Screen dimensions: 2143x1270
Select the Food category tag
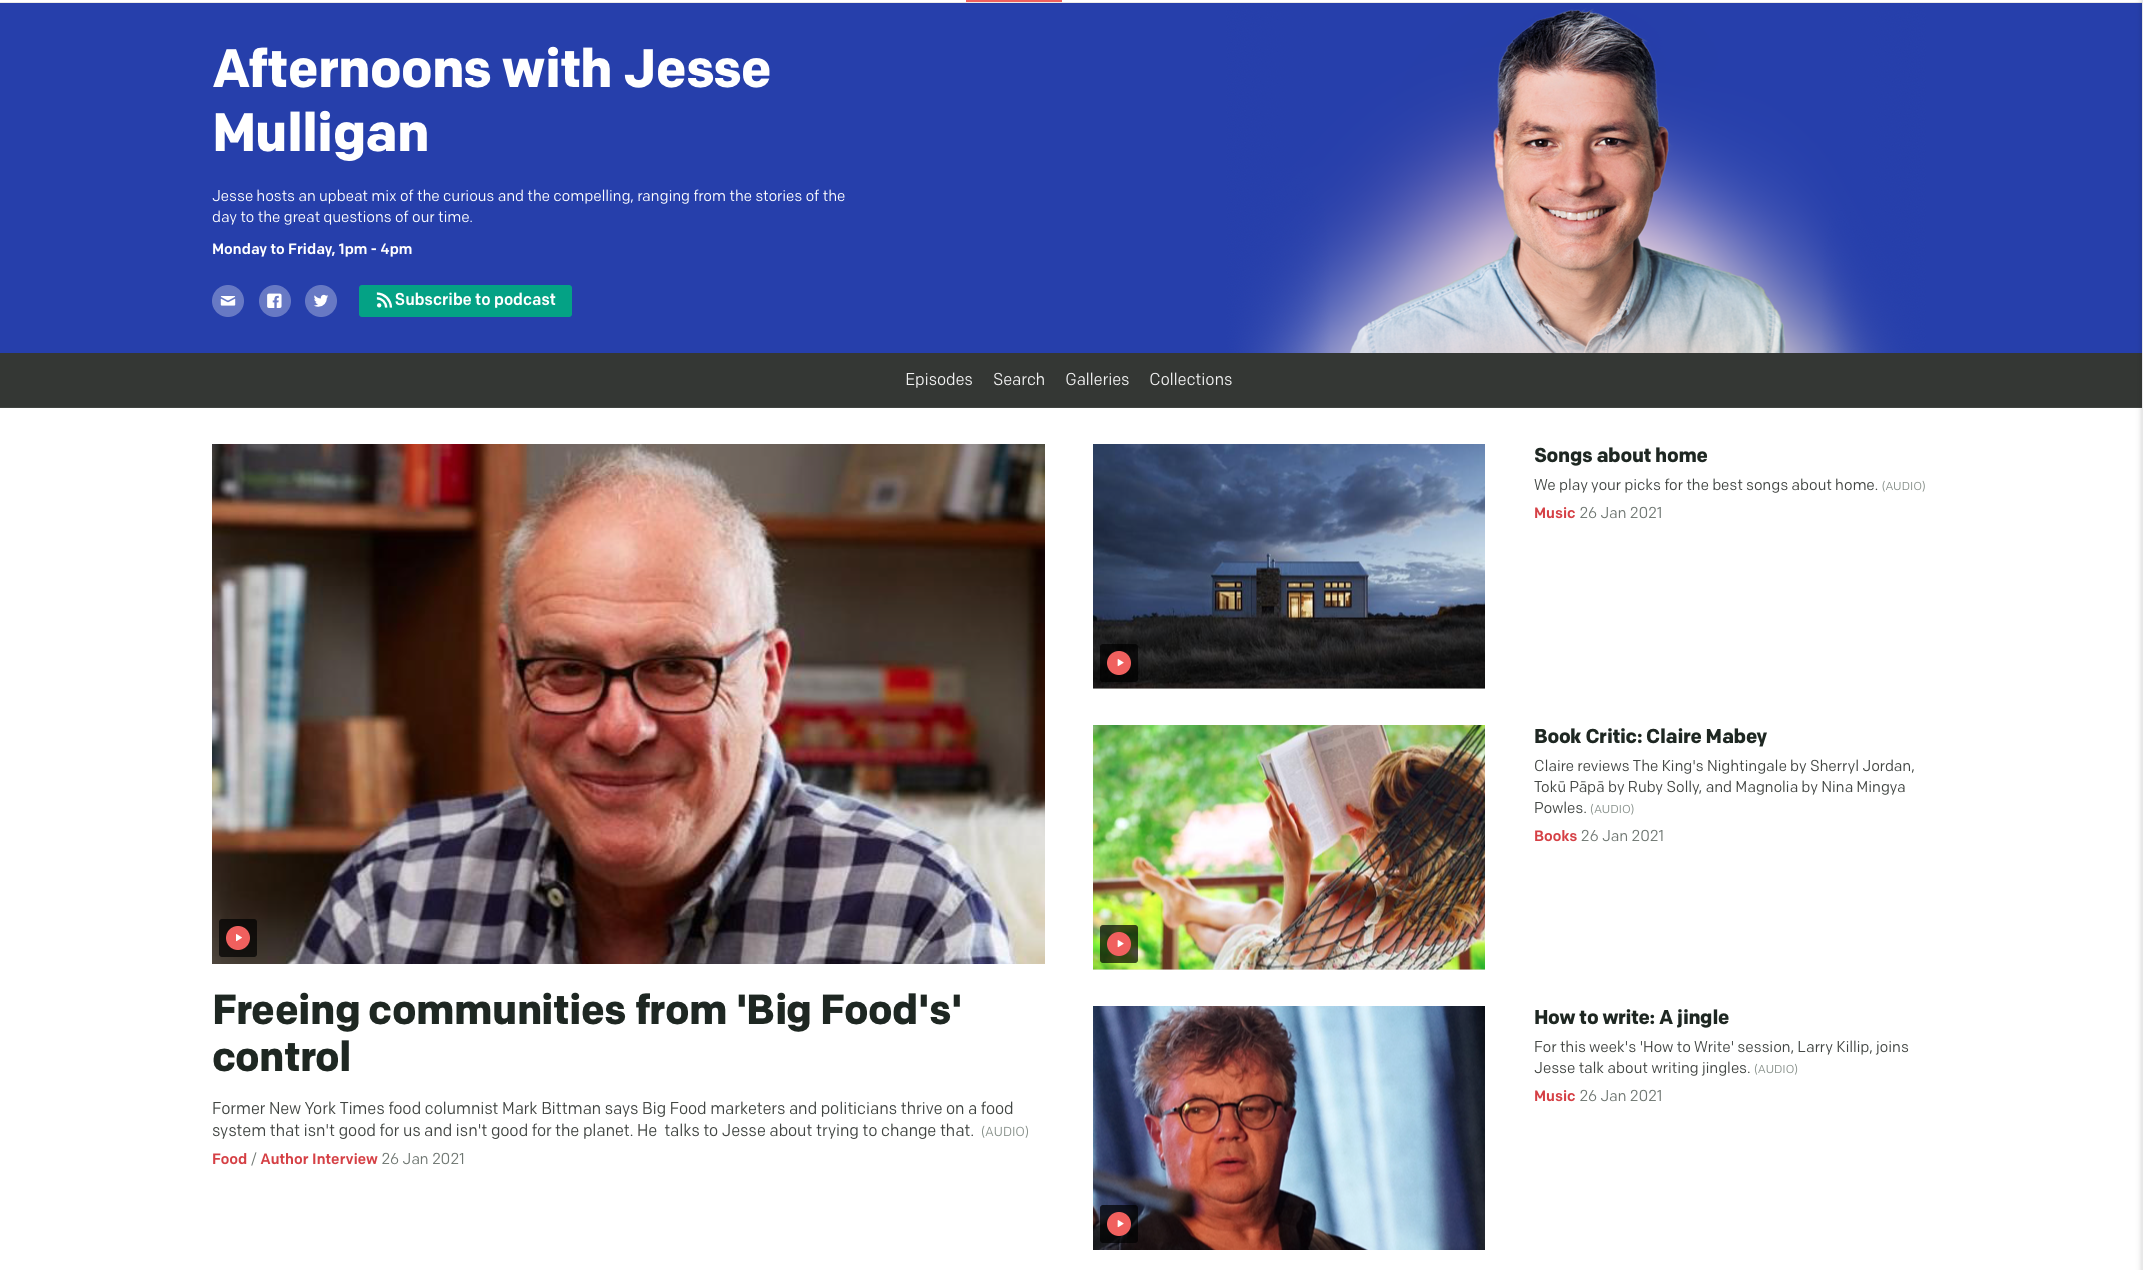point(229,1159)
